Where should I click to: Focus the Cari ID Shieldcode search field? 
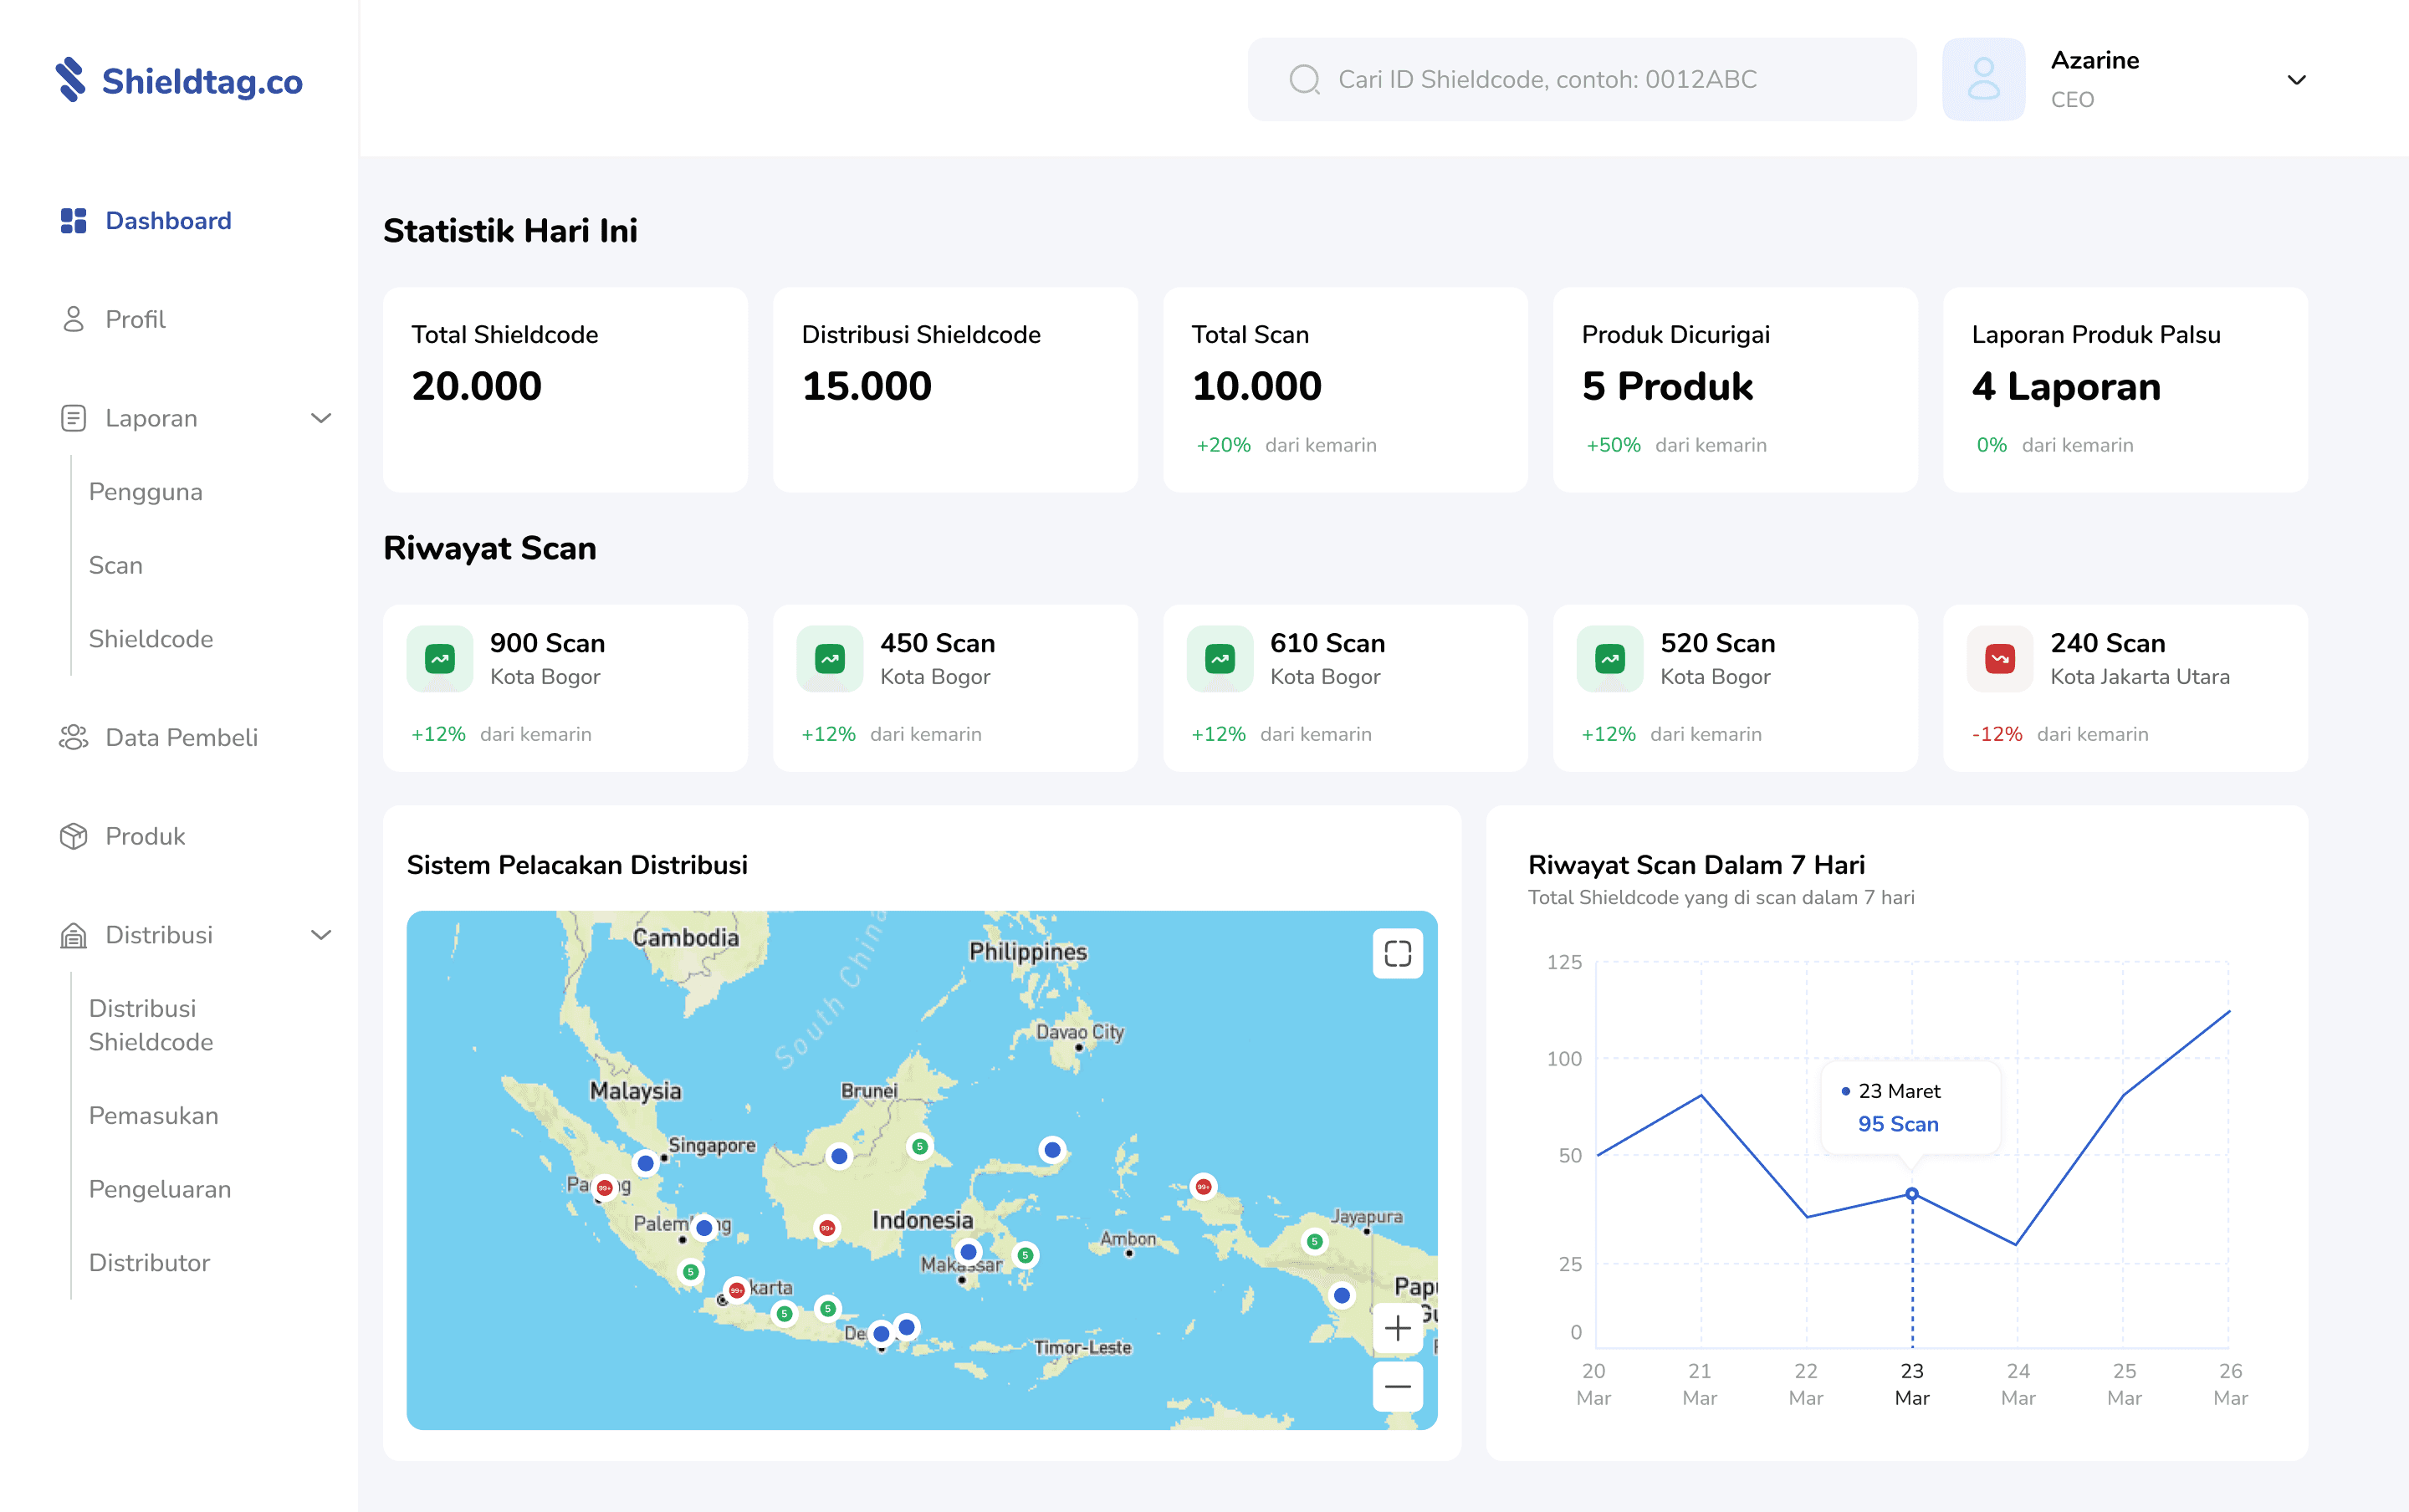tap(1582, 79)
